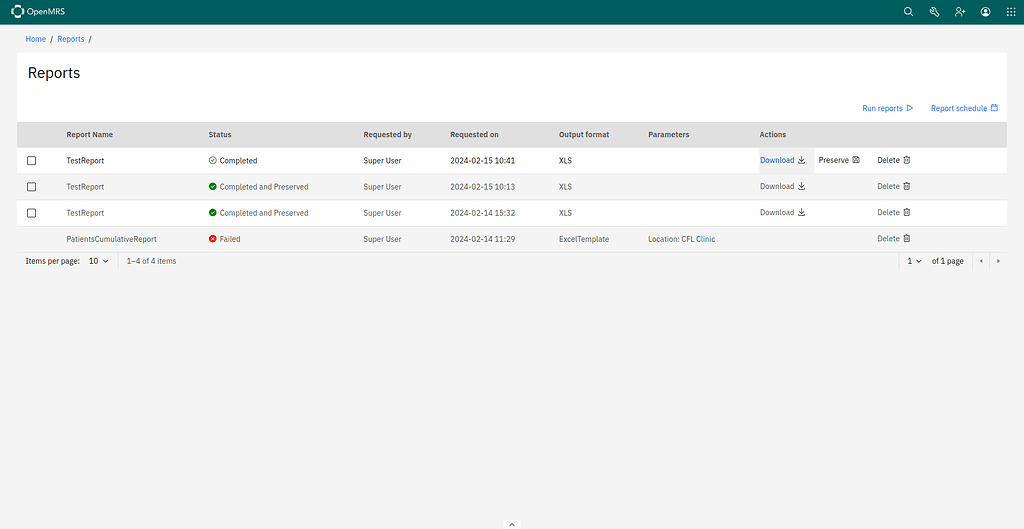Click the Requested by column header
This screenshot has width=1024, height=529.
pos(387,135)
